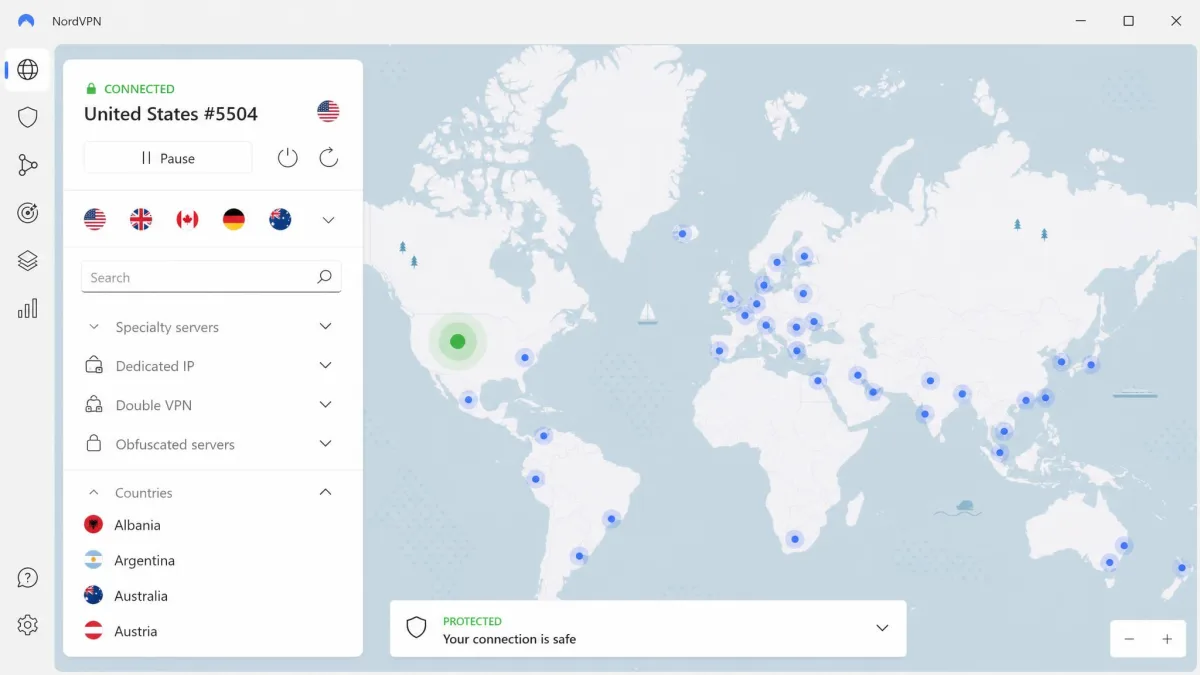Click the Iceland server dot on map
The width and height of the screenshot is (1200, 675).
[683, 234]
